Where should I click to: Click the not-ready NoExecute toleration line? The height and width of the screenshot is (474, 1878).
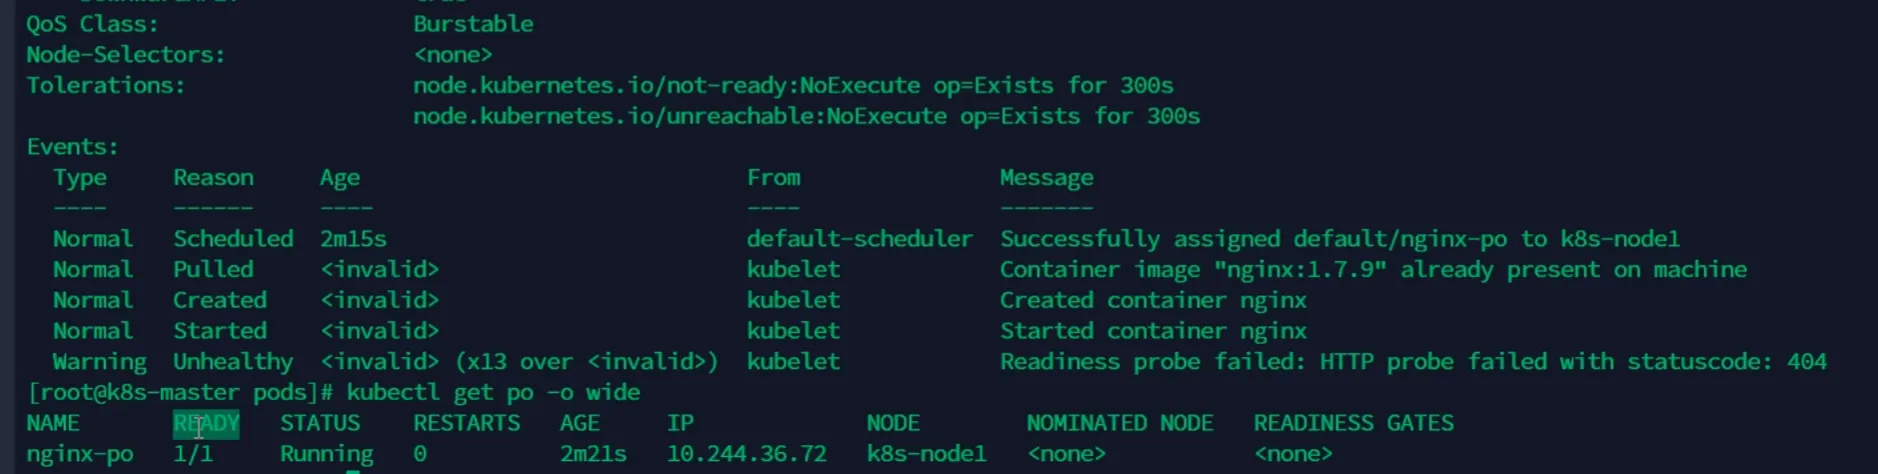(793, 86)
